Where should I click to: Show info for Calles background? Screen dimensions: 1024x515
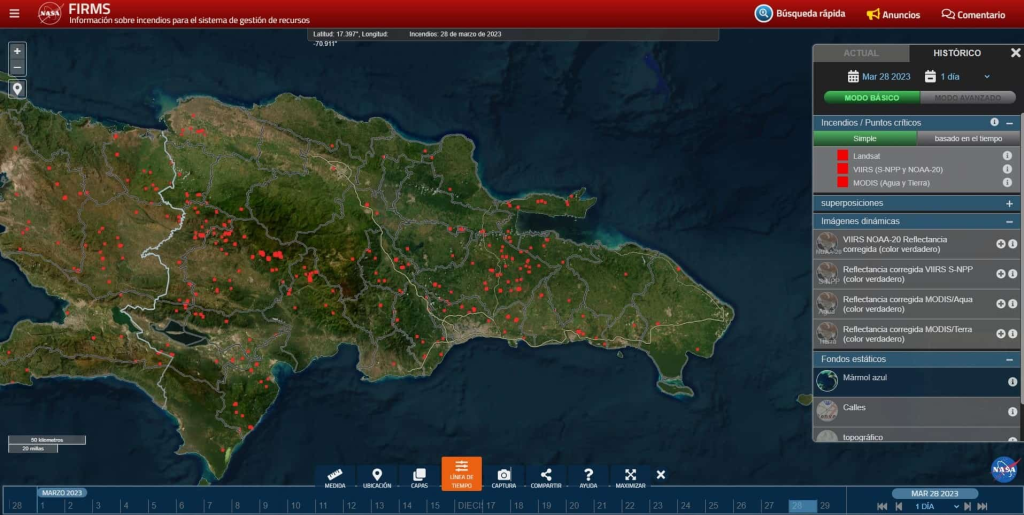(1012, 412)
